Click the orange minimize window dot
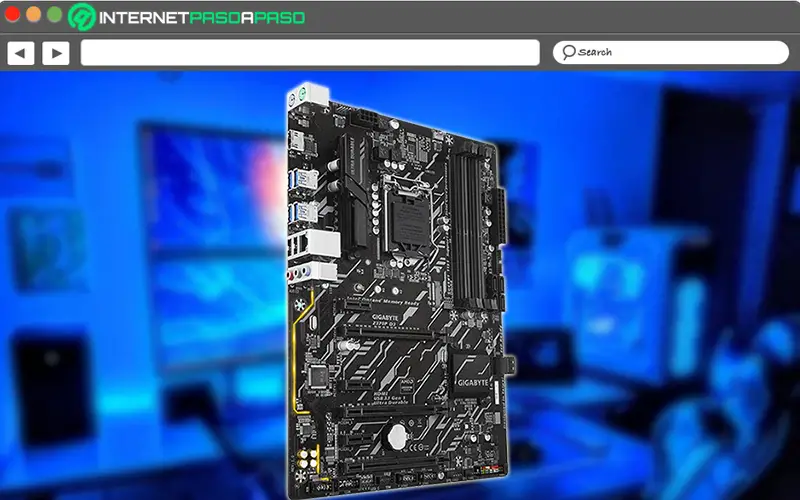 34,14
